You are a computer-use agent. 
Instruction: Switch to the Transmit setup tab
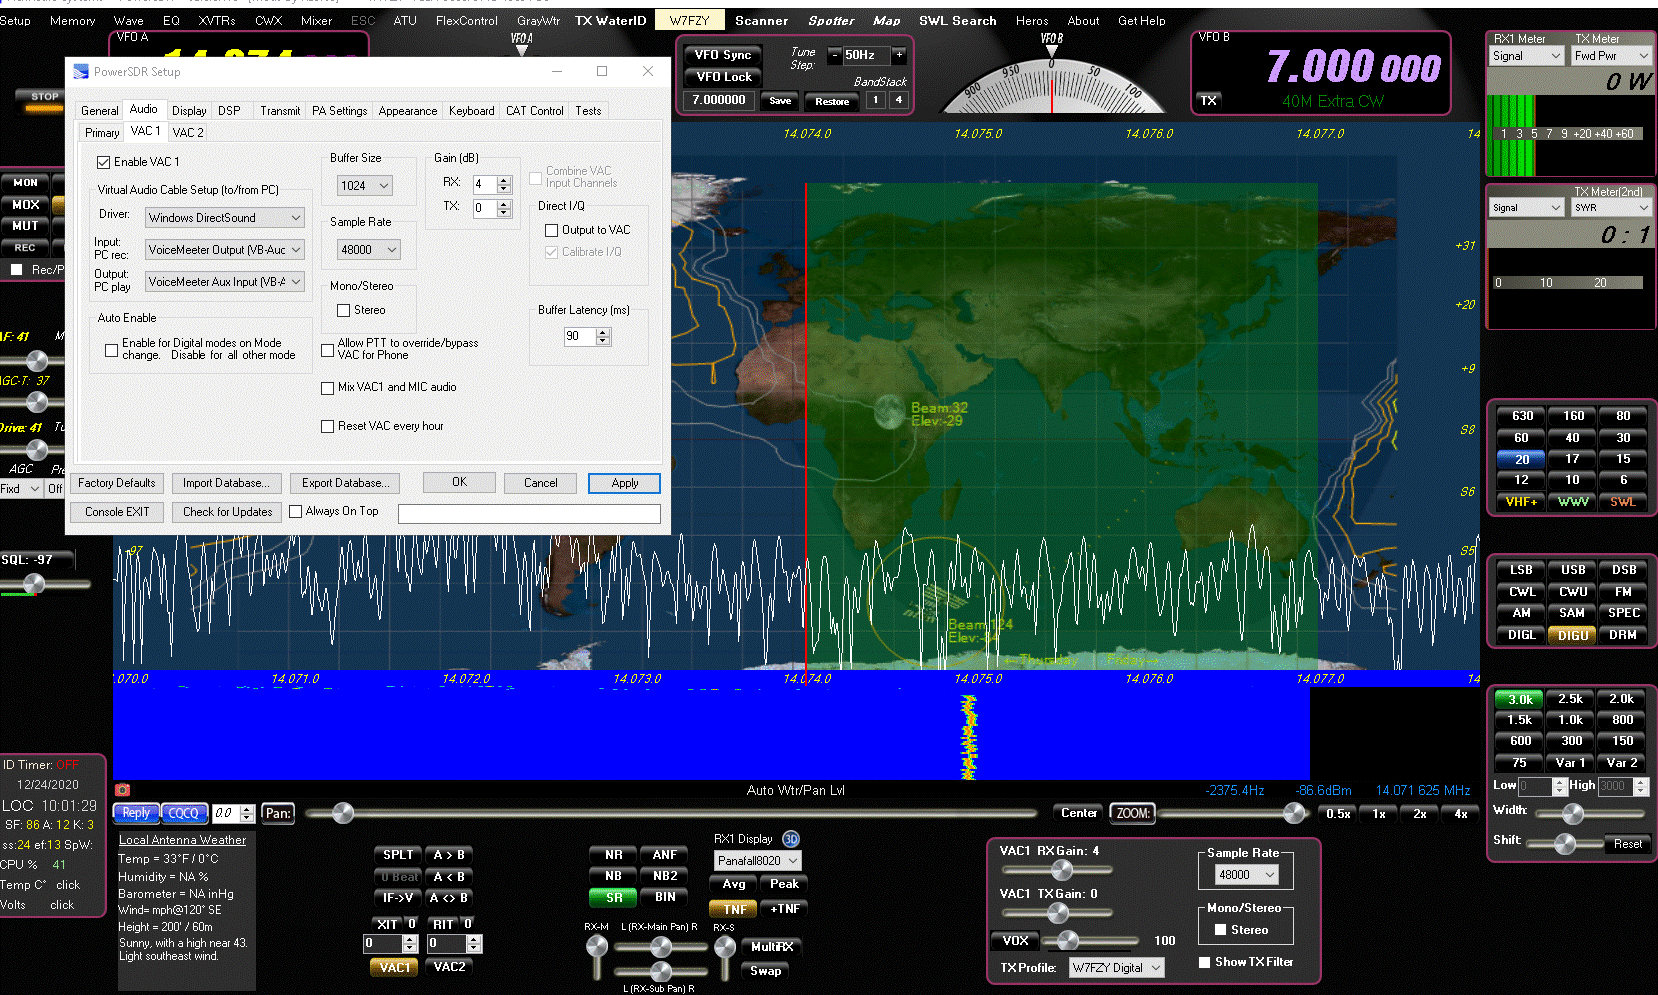tap(280, 111)
